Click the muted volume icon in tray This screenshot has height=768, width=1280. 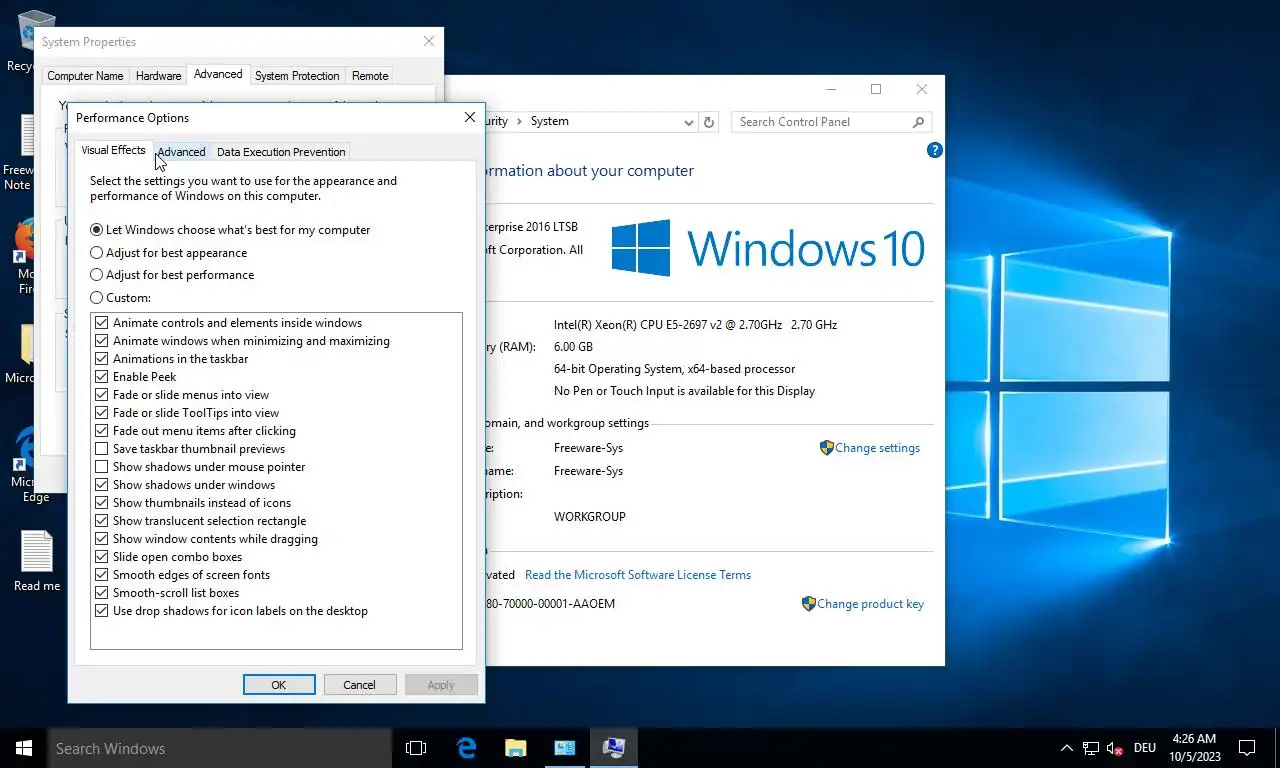point(1115,748)
